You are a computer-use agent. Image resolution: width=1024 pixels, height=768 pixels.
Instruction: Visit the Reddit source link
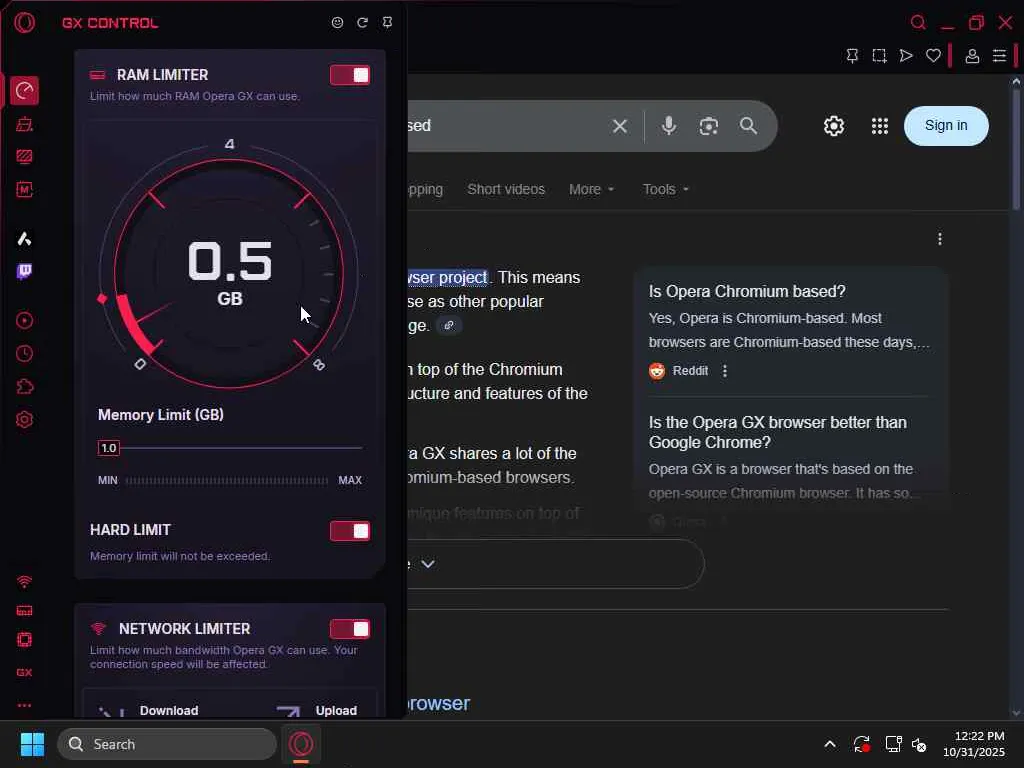(679, 371)
